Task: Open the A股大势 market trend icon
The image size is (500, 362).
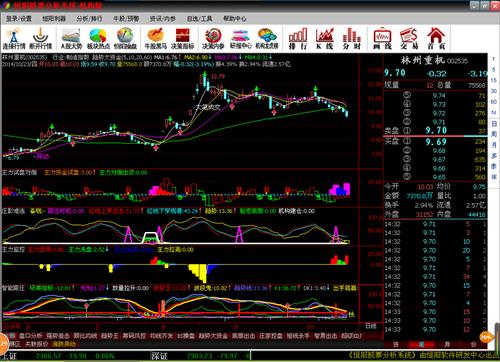Action: (x=71, y=38)
